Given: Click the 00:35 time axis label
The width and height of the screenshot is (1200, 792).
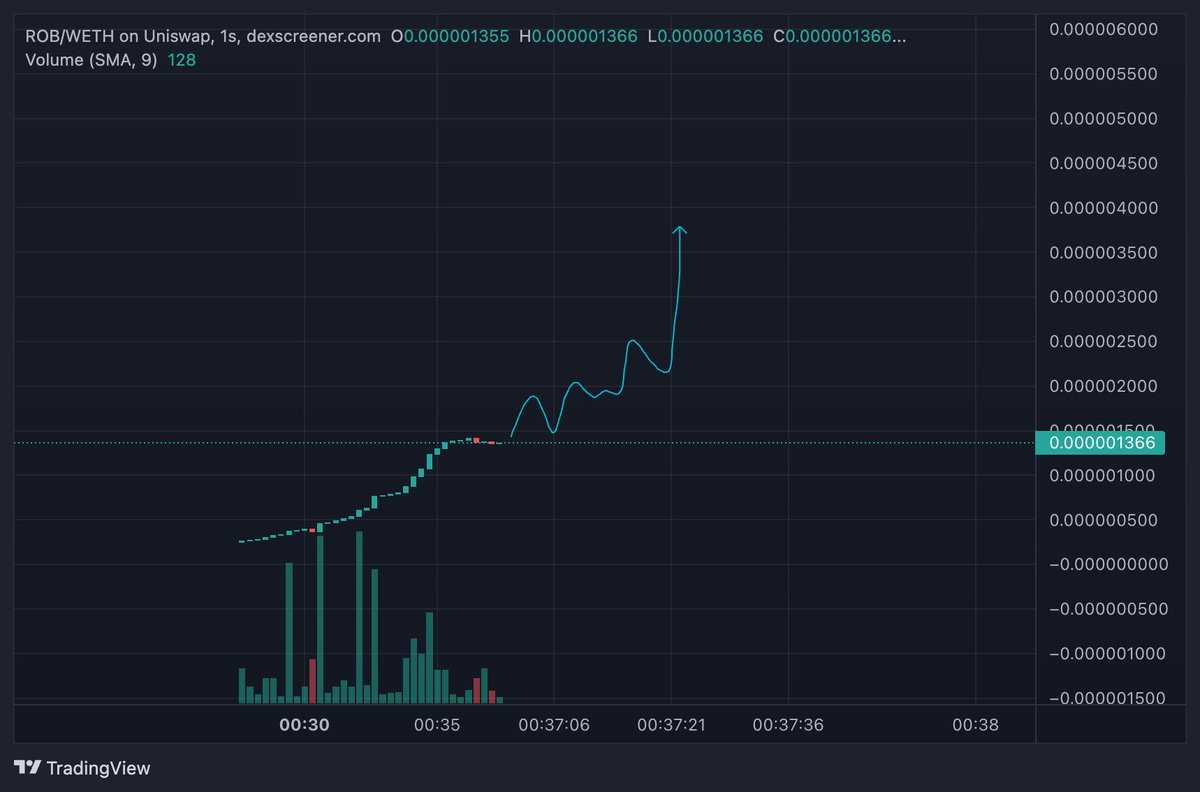Looking at the screenshot, I should [x=437, y=724].
